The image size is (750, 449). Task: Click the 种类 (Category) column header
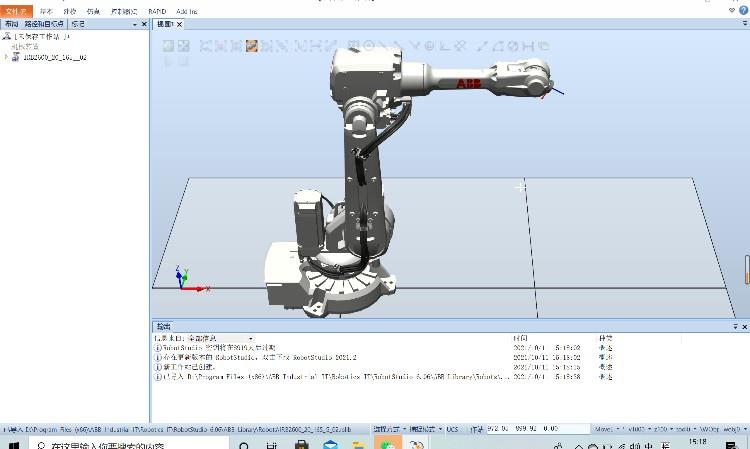(x=605, y=338)
